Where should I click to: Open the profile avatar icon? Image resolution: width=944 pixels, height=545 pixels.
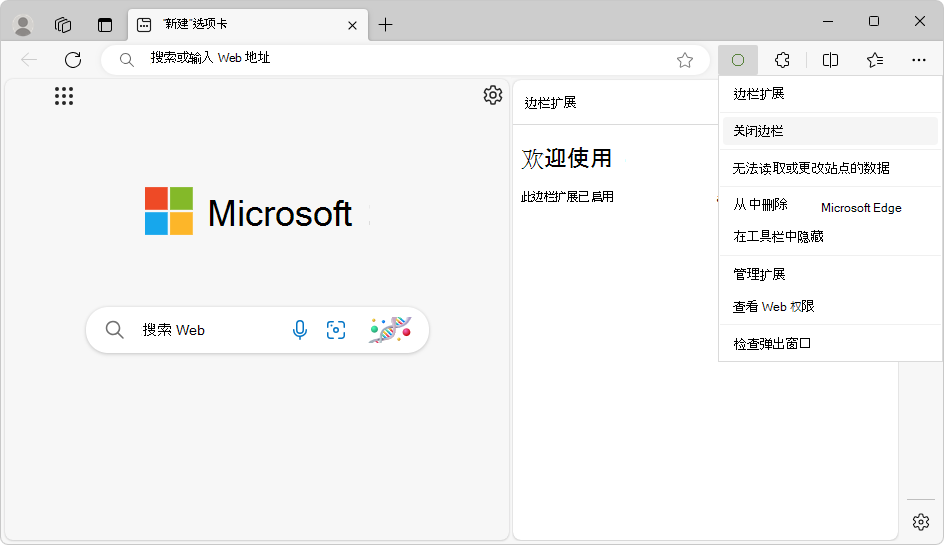23,25
